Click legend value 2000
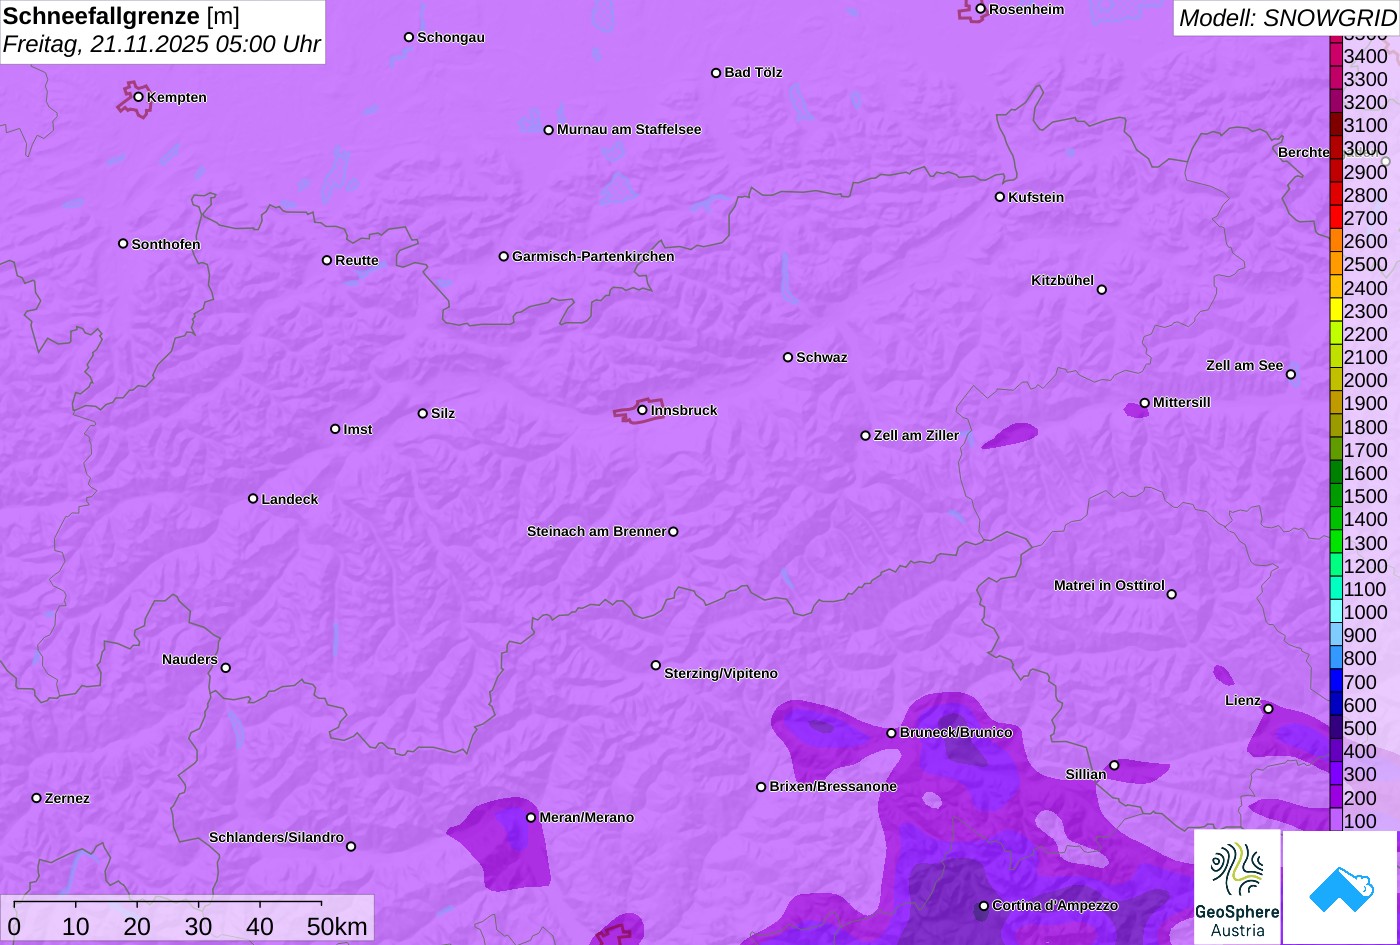Image resolution: width=1400 pixels, height=945 pixels. click(x=1365, y=380)
